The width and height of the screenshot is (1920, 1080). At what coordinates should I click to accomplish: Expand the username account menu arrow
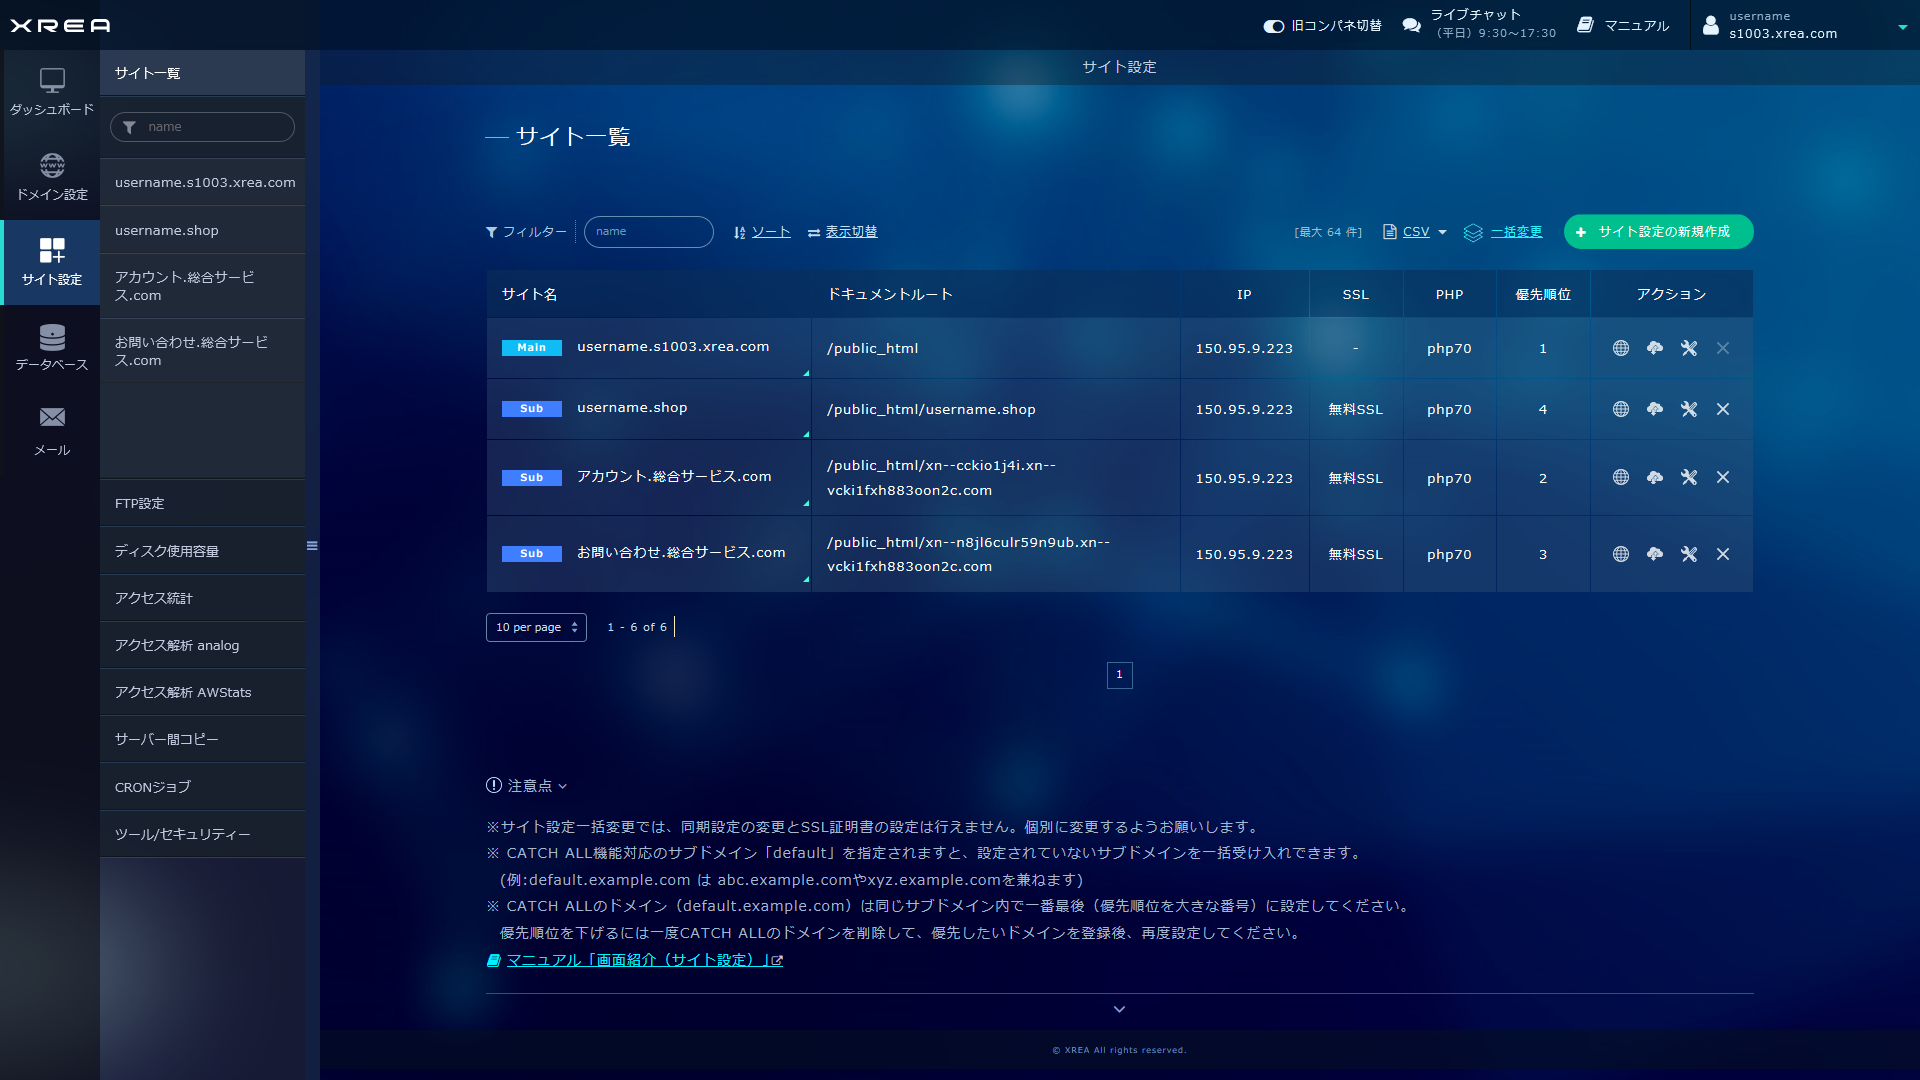pos(1902,27)
